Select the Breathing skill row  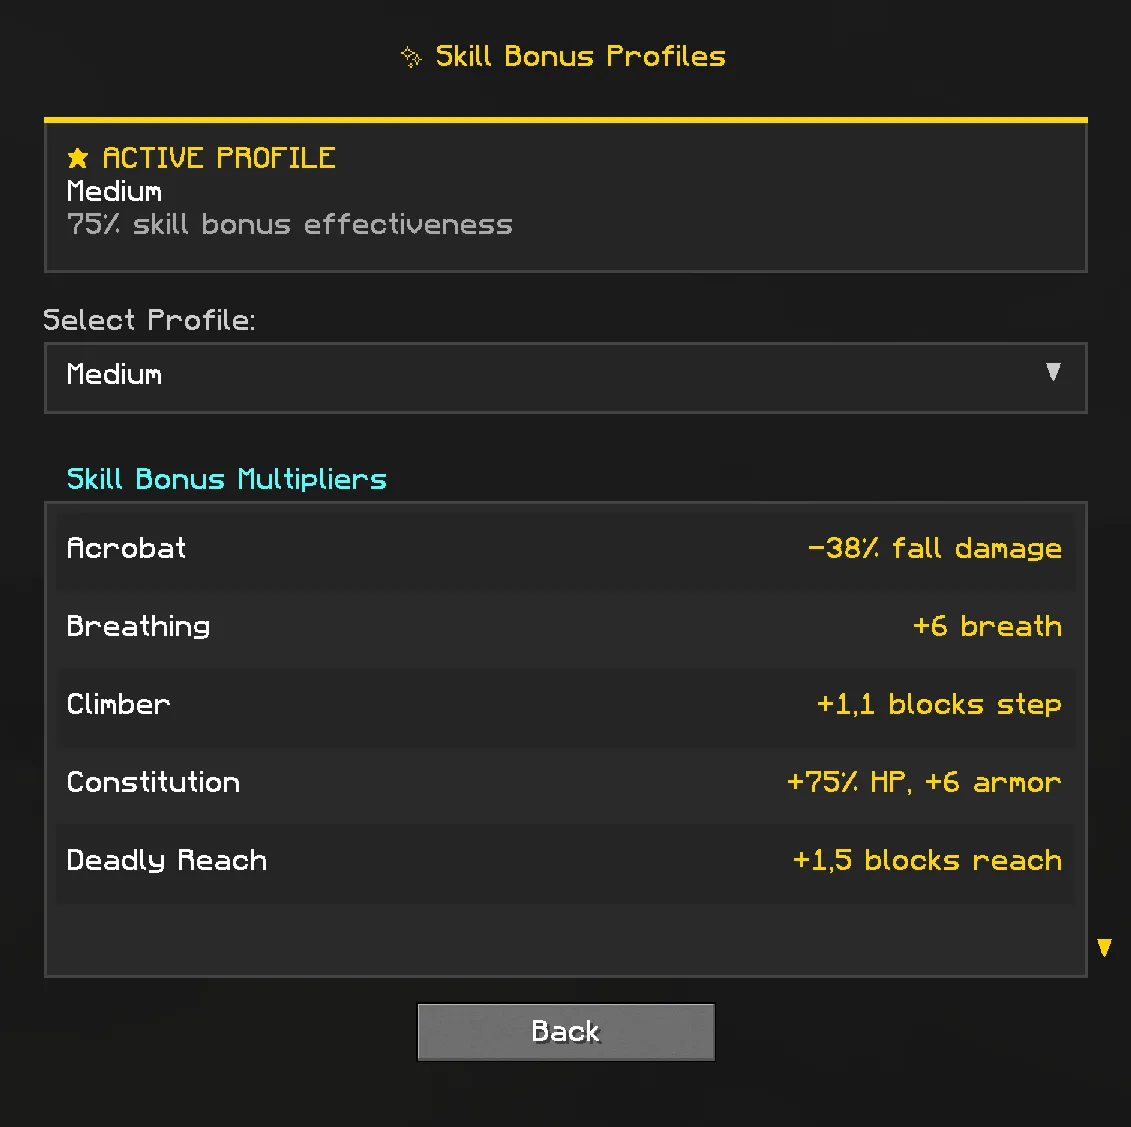[x=565, y=627]
